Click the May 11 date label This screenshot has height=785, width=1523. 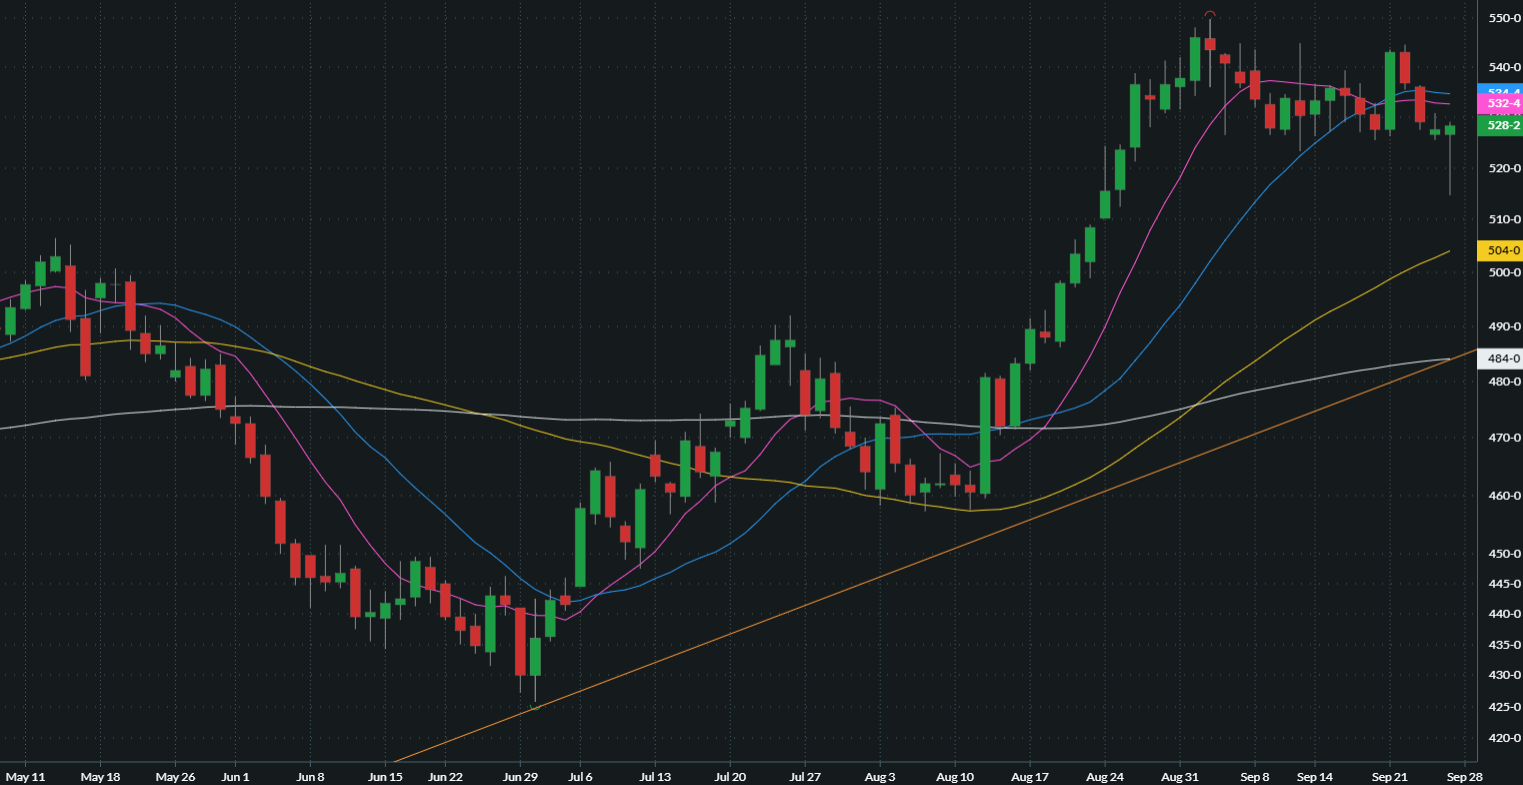pyautogui.click(x=25, y=776)
